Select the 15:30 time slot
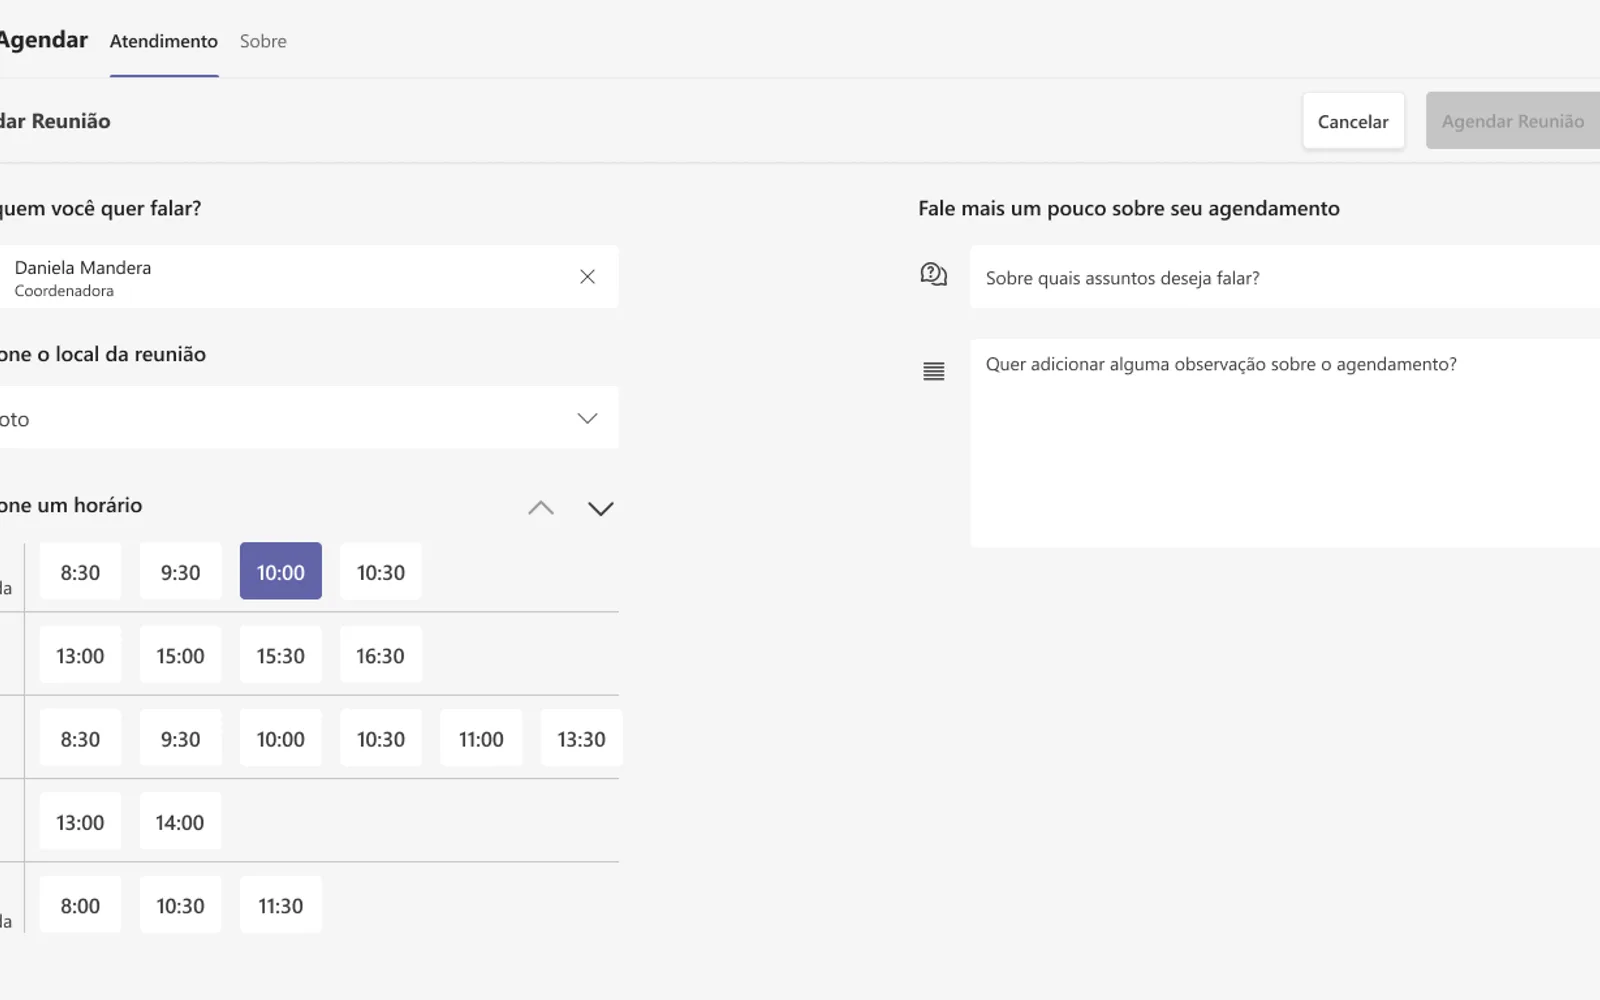Image resolution: width=1600 pixels, height=1000 pixels. click(281, 655)
